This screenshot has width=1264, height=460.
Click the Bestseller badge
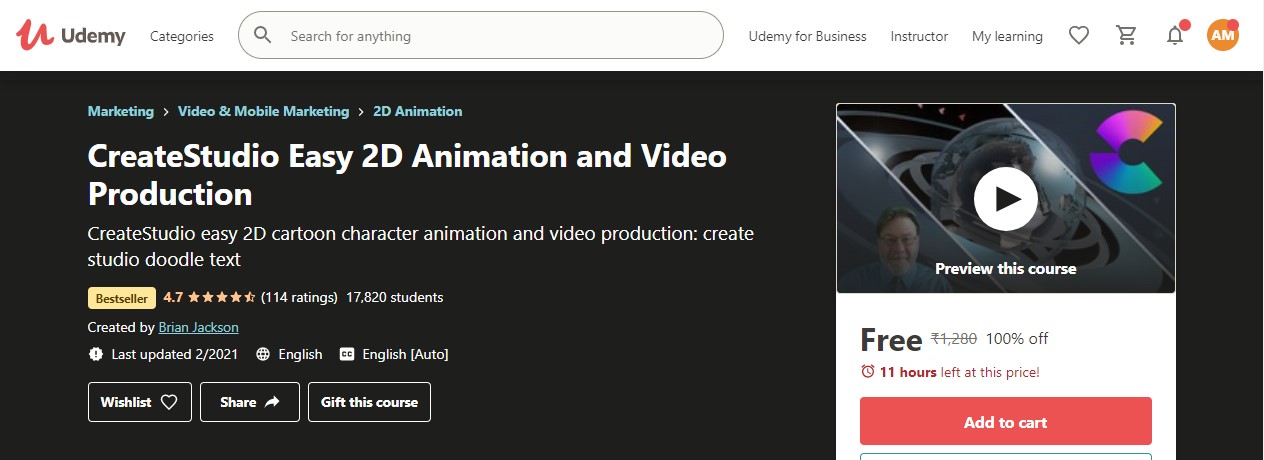point(122,298)
